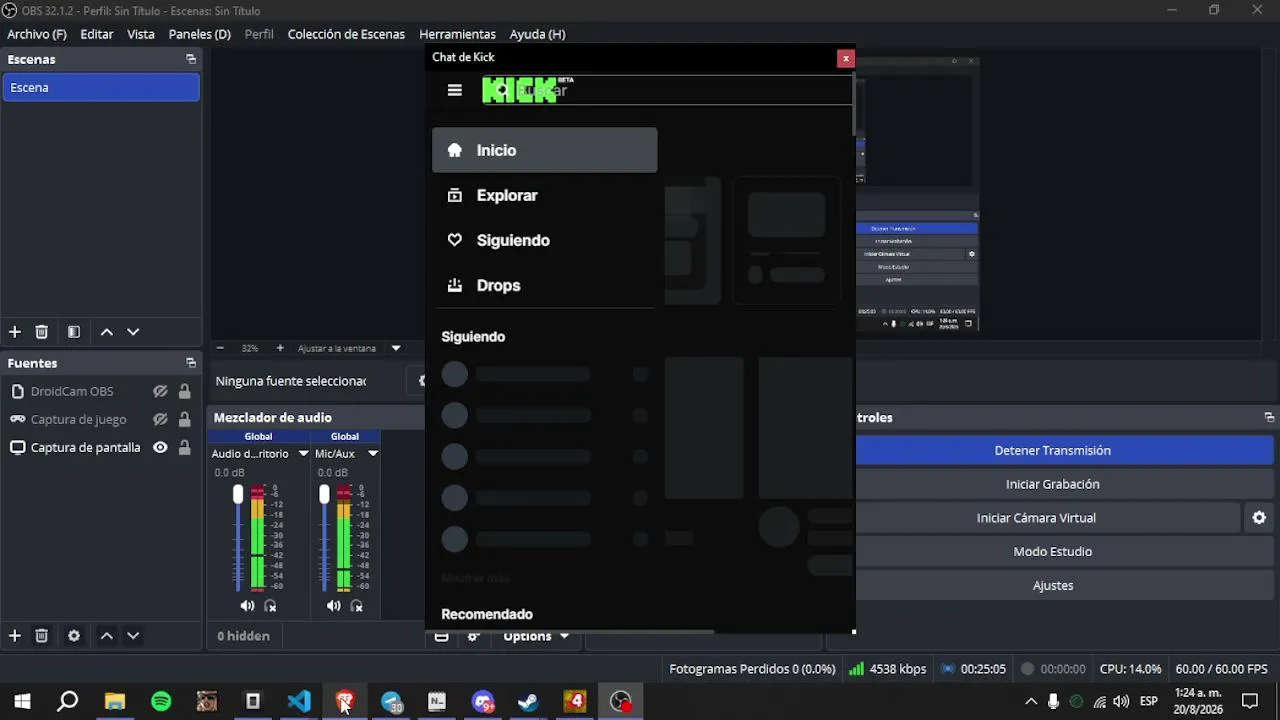Move the source down in the Fuentes list
Screen dimensions: 1280x720
point(133,636)
